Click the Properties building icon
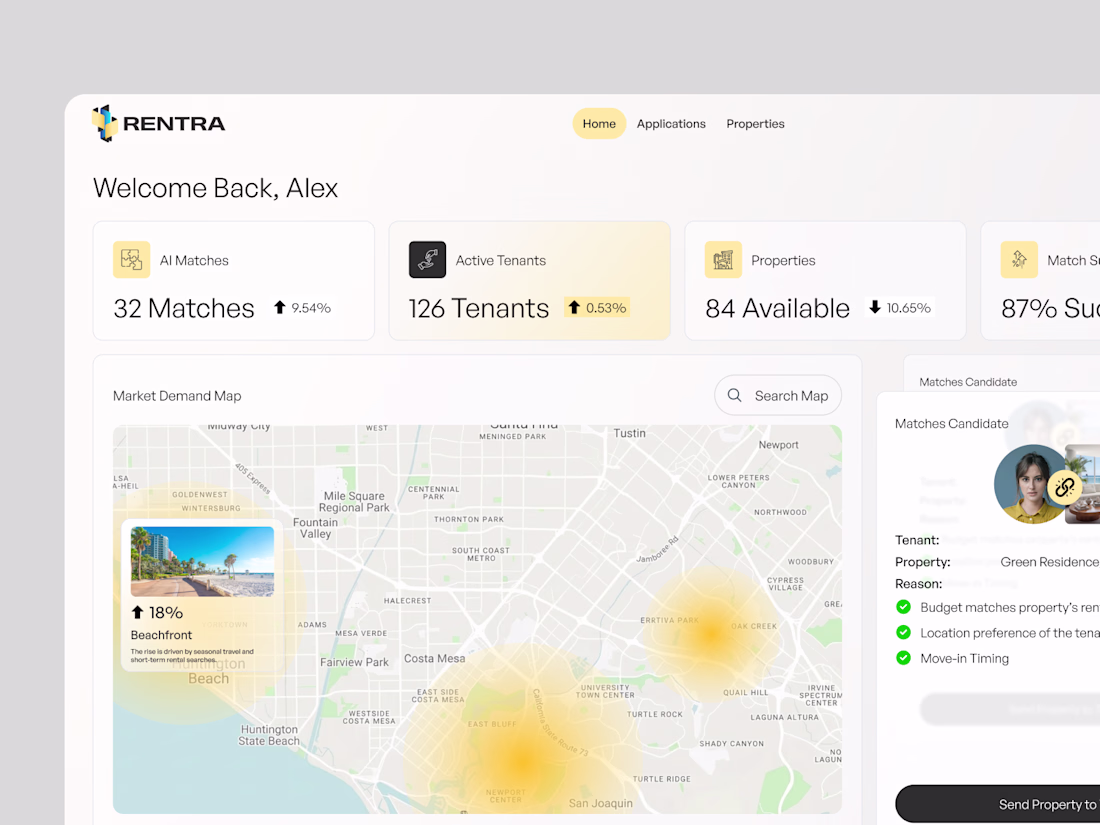The height and width of the screenshot is (825, 1100). (723, 260)
